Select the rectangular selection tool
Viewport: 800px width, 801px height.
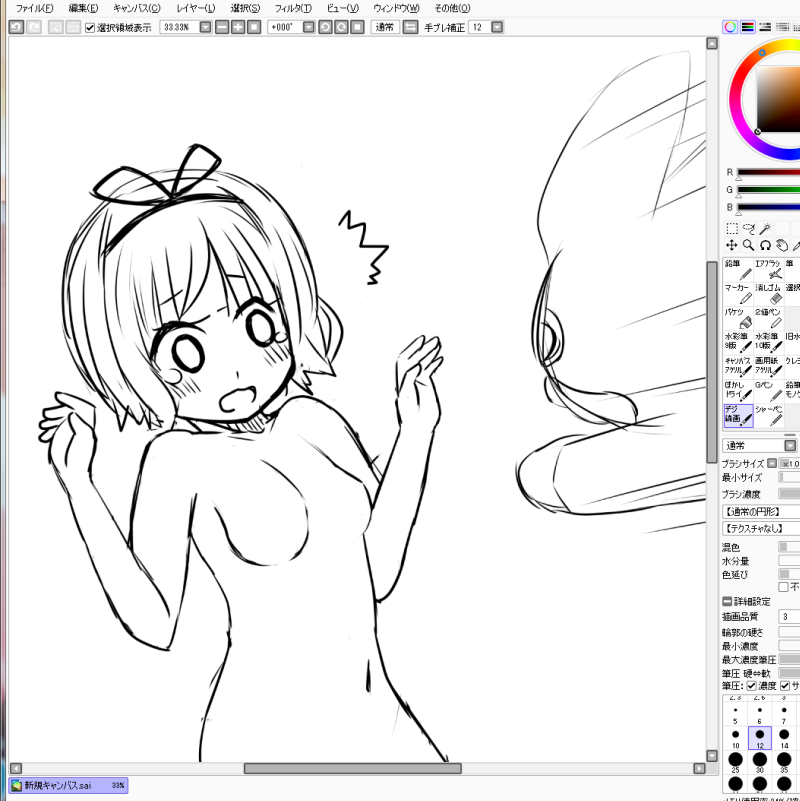732,228
